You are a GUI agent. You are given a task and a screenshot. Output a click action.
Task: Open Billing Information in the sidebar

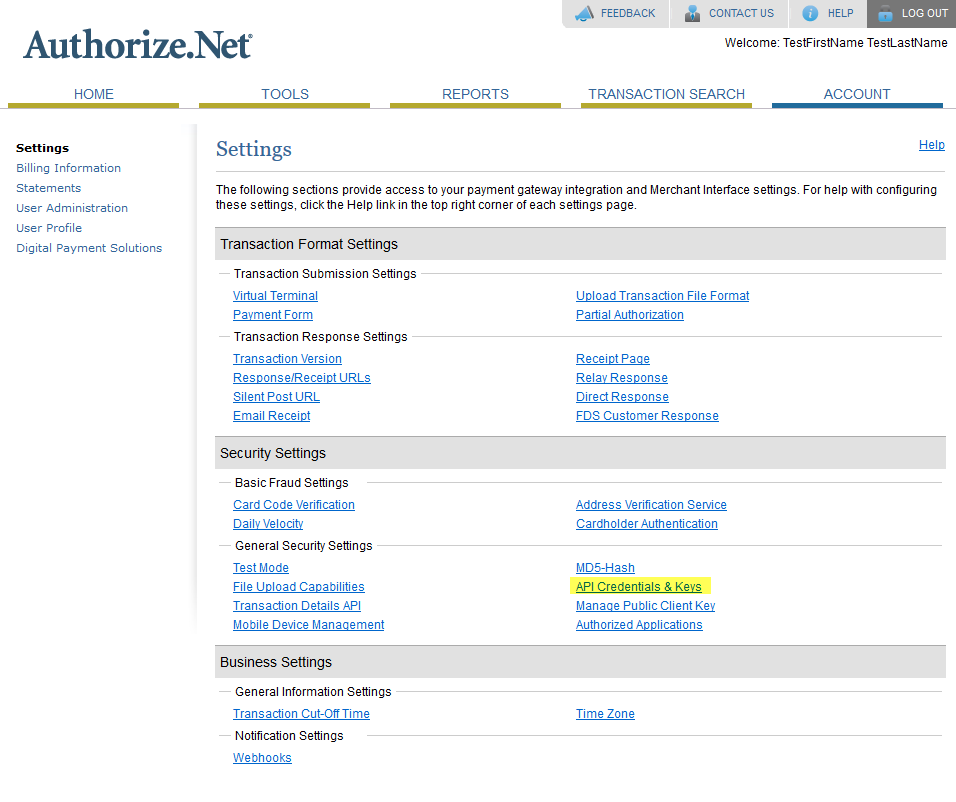[68, 167]
